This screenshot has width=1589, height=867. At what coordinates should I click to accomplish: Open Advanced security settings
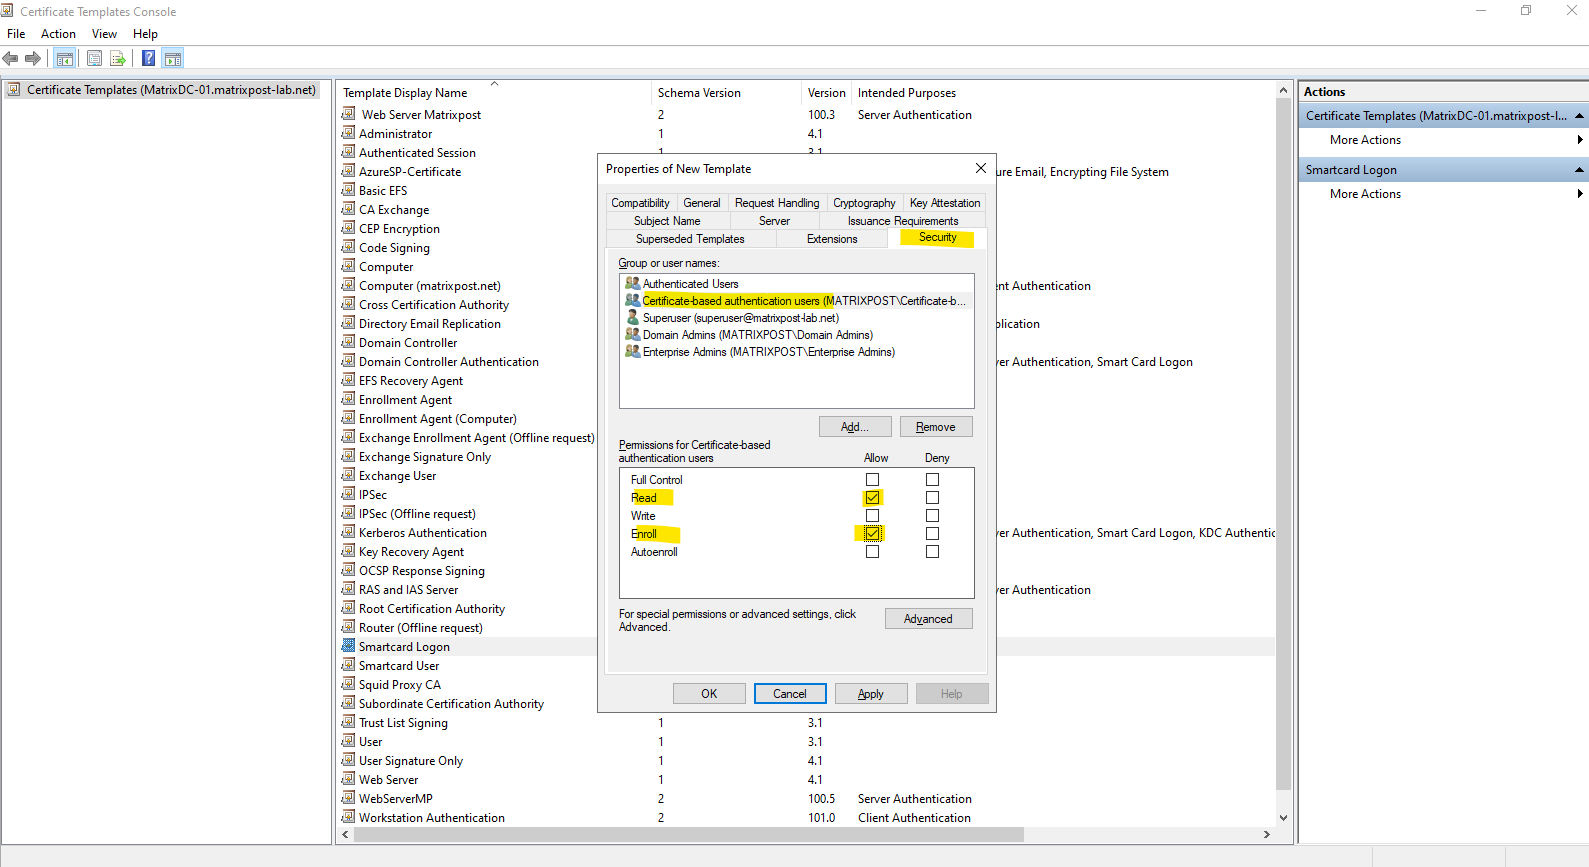pos(928,619)
